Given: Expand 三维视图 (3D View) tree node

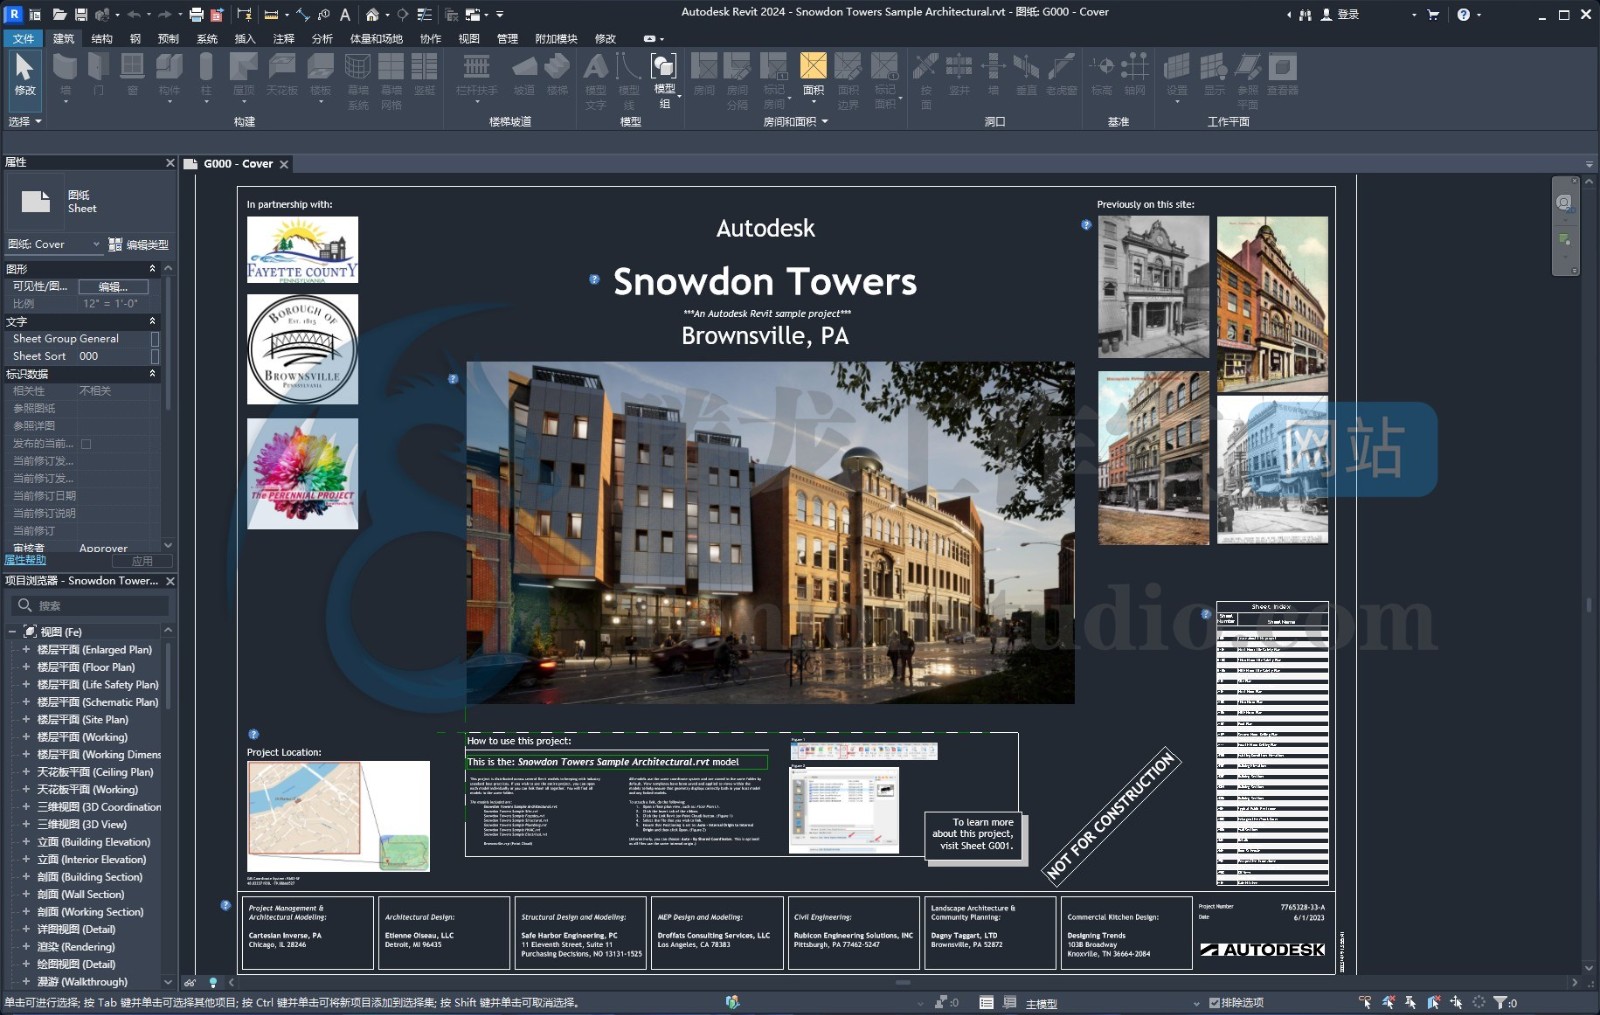Looking at the screenshot, I should (26, 824).
